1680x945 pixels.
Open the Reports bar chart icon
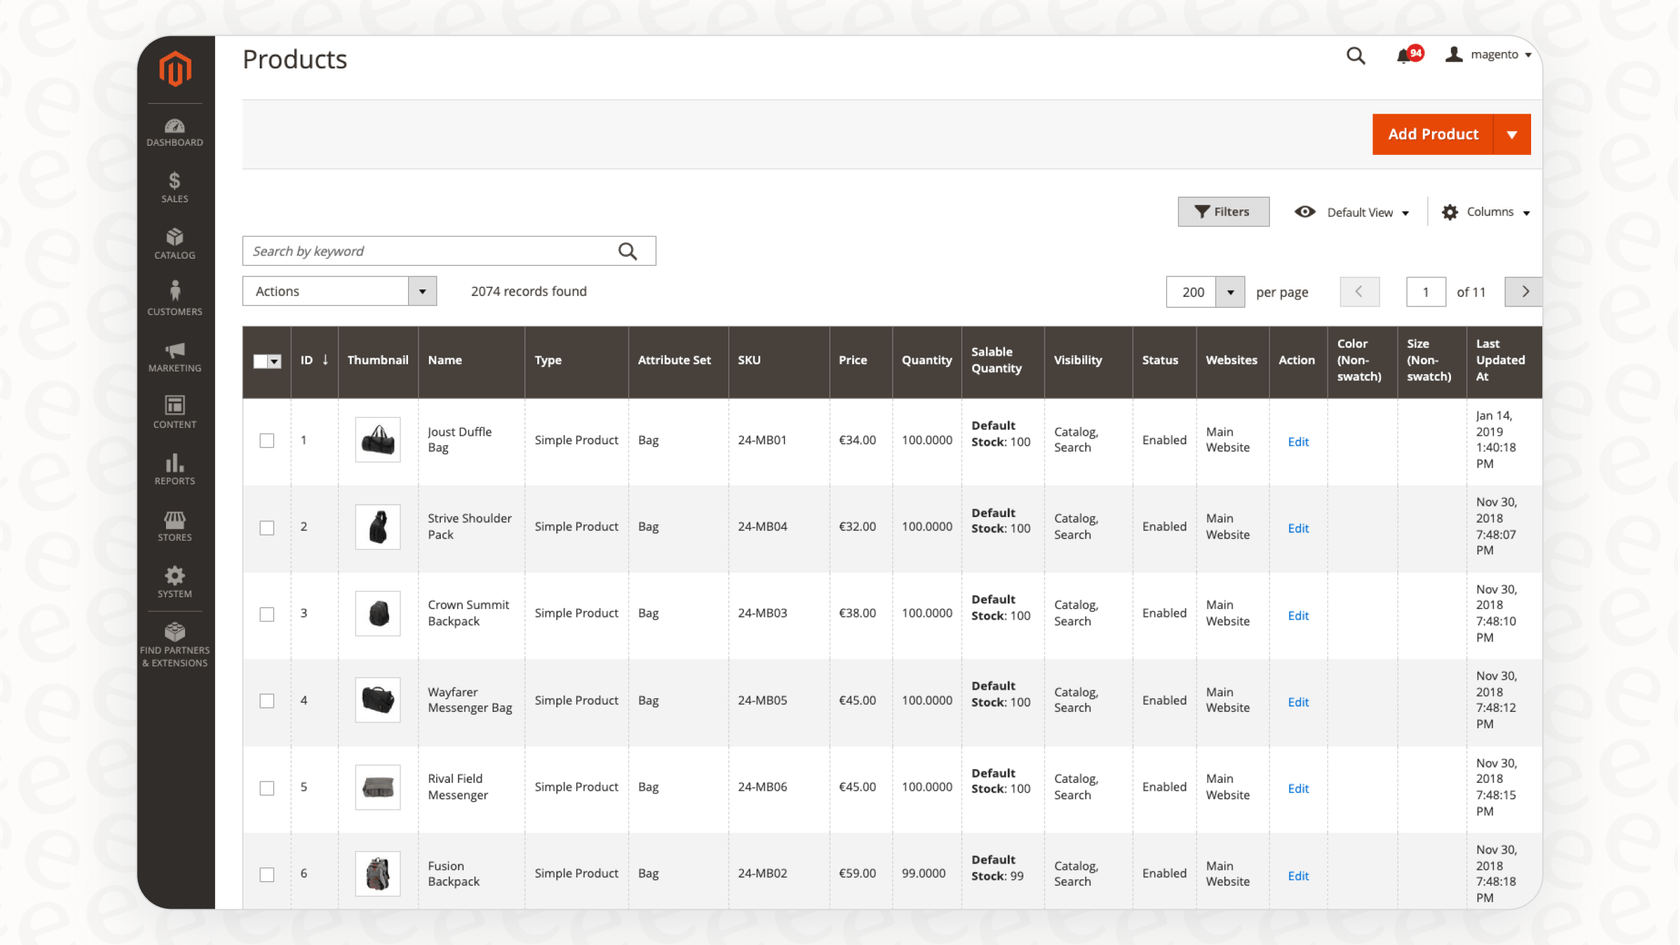coord(175,470)
